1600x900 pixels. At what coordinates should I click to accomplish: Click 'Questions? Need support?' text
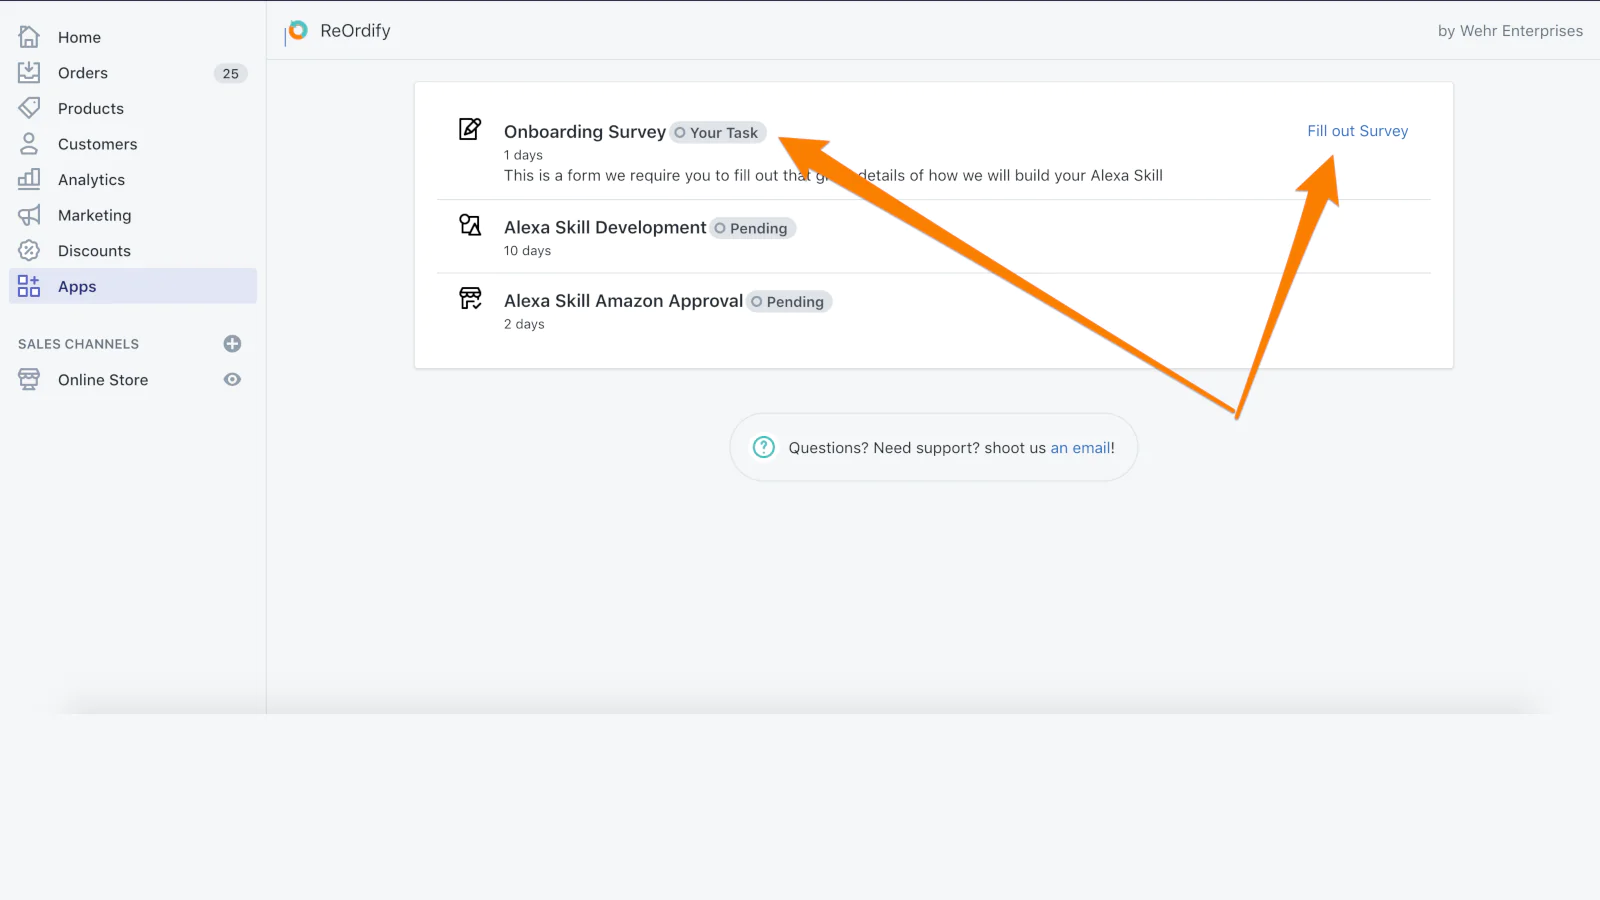[x=884, y=448]
